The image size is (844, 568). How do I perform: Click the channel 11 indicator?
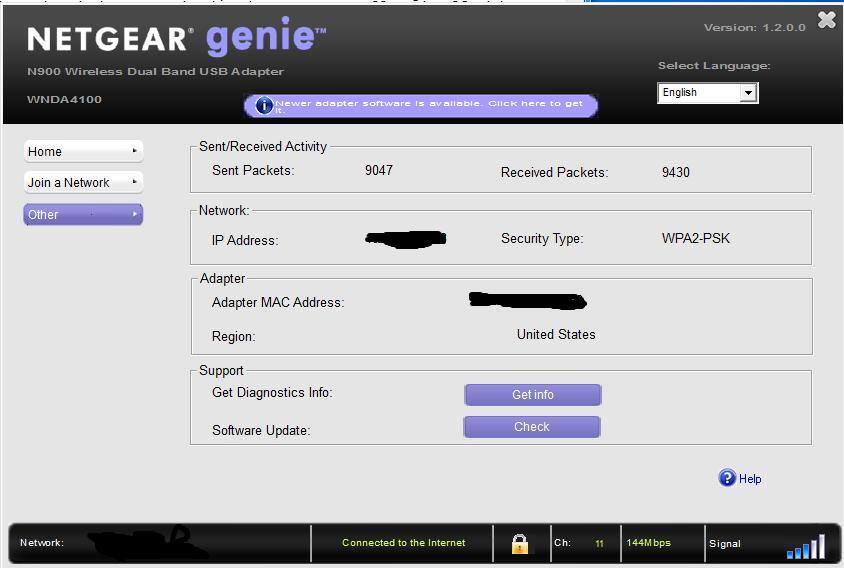599,544
